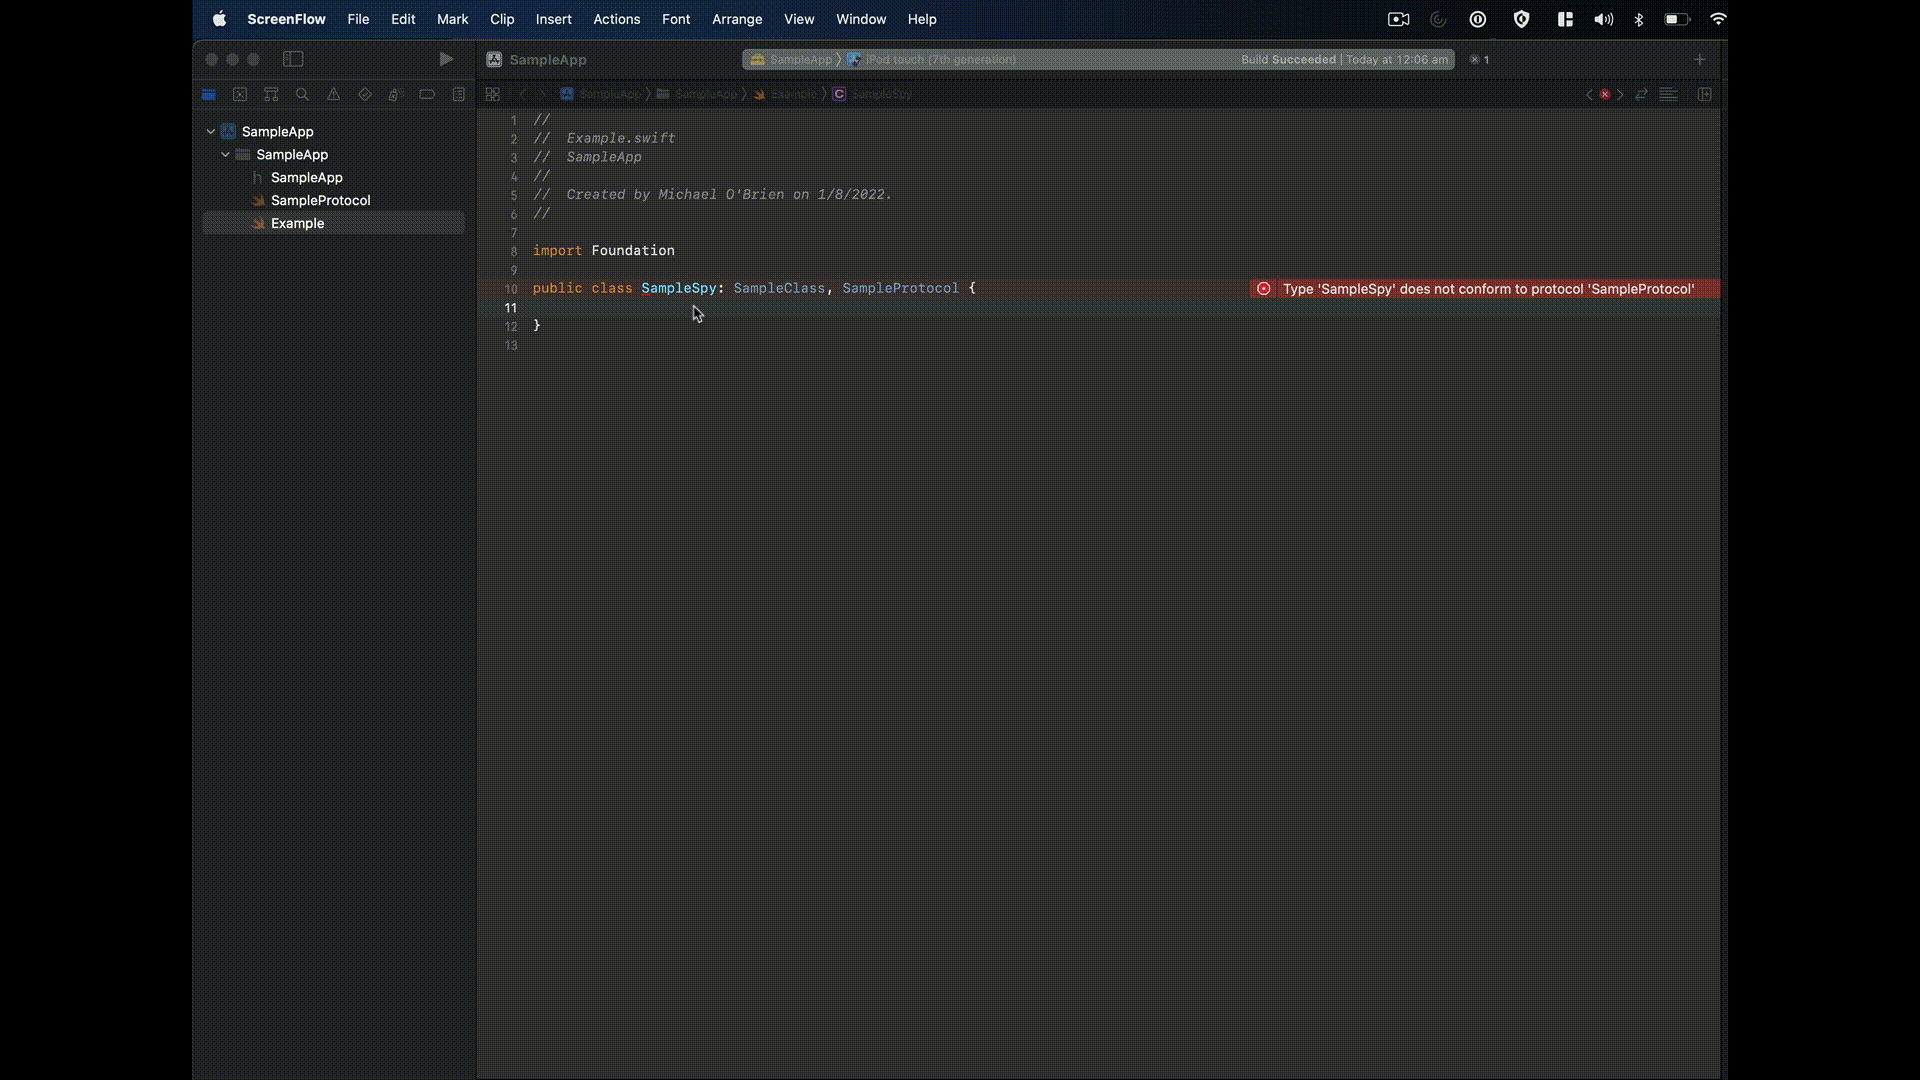1920x1080 pixels.
Task: Choose the iPod touch run destination
Action: coord(932,60)
